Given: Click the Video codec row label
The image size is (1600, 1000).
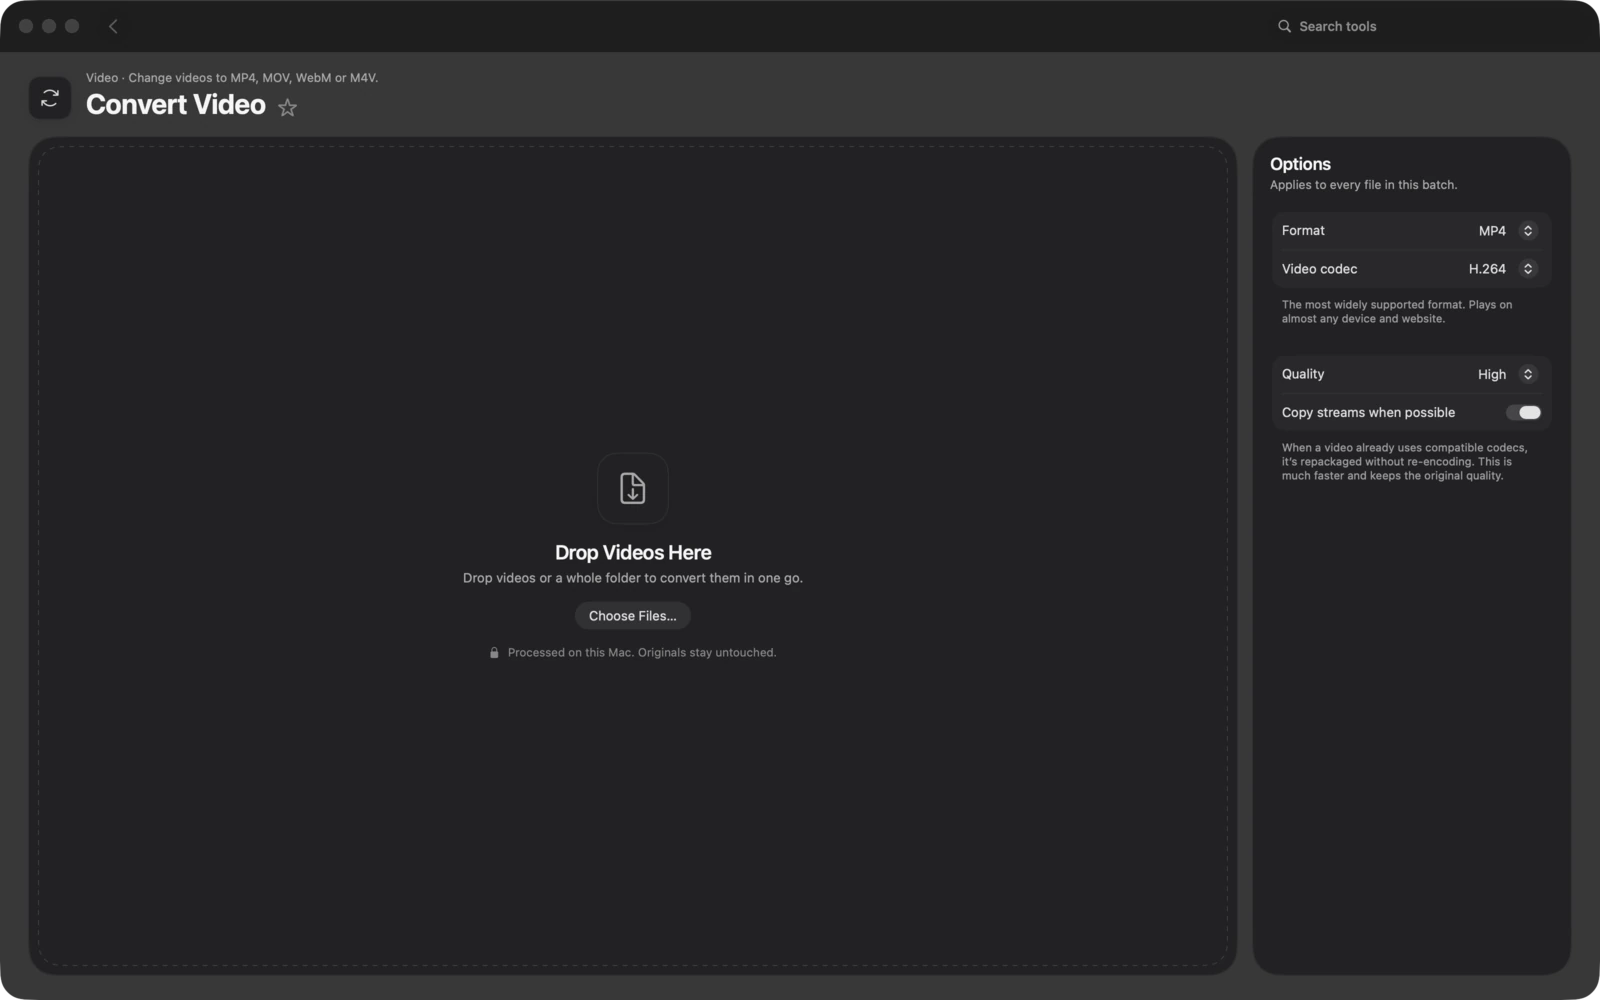Looking at the screenshot, I should [1319, 269].
